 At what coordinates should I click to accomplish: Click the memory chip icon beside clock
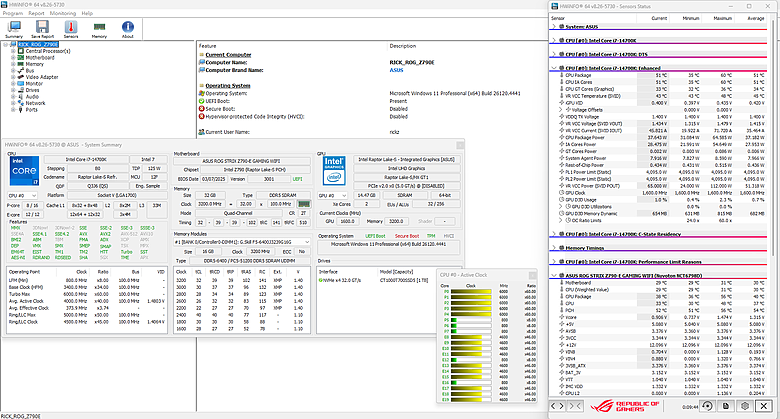point(303,204)
